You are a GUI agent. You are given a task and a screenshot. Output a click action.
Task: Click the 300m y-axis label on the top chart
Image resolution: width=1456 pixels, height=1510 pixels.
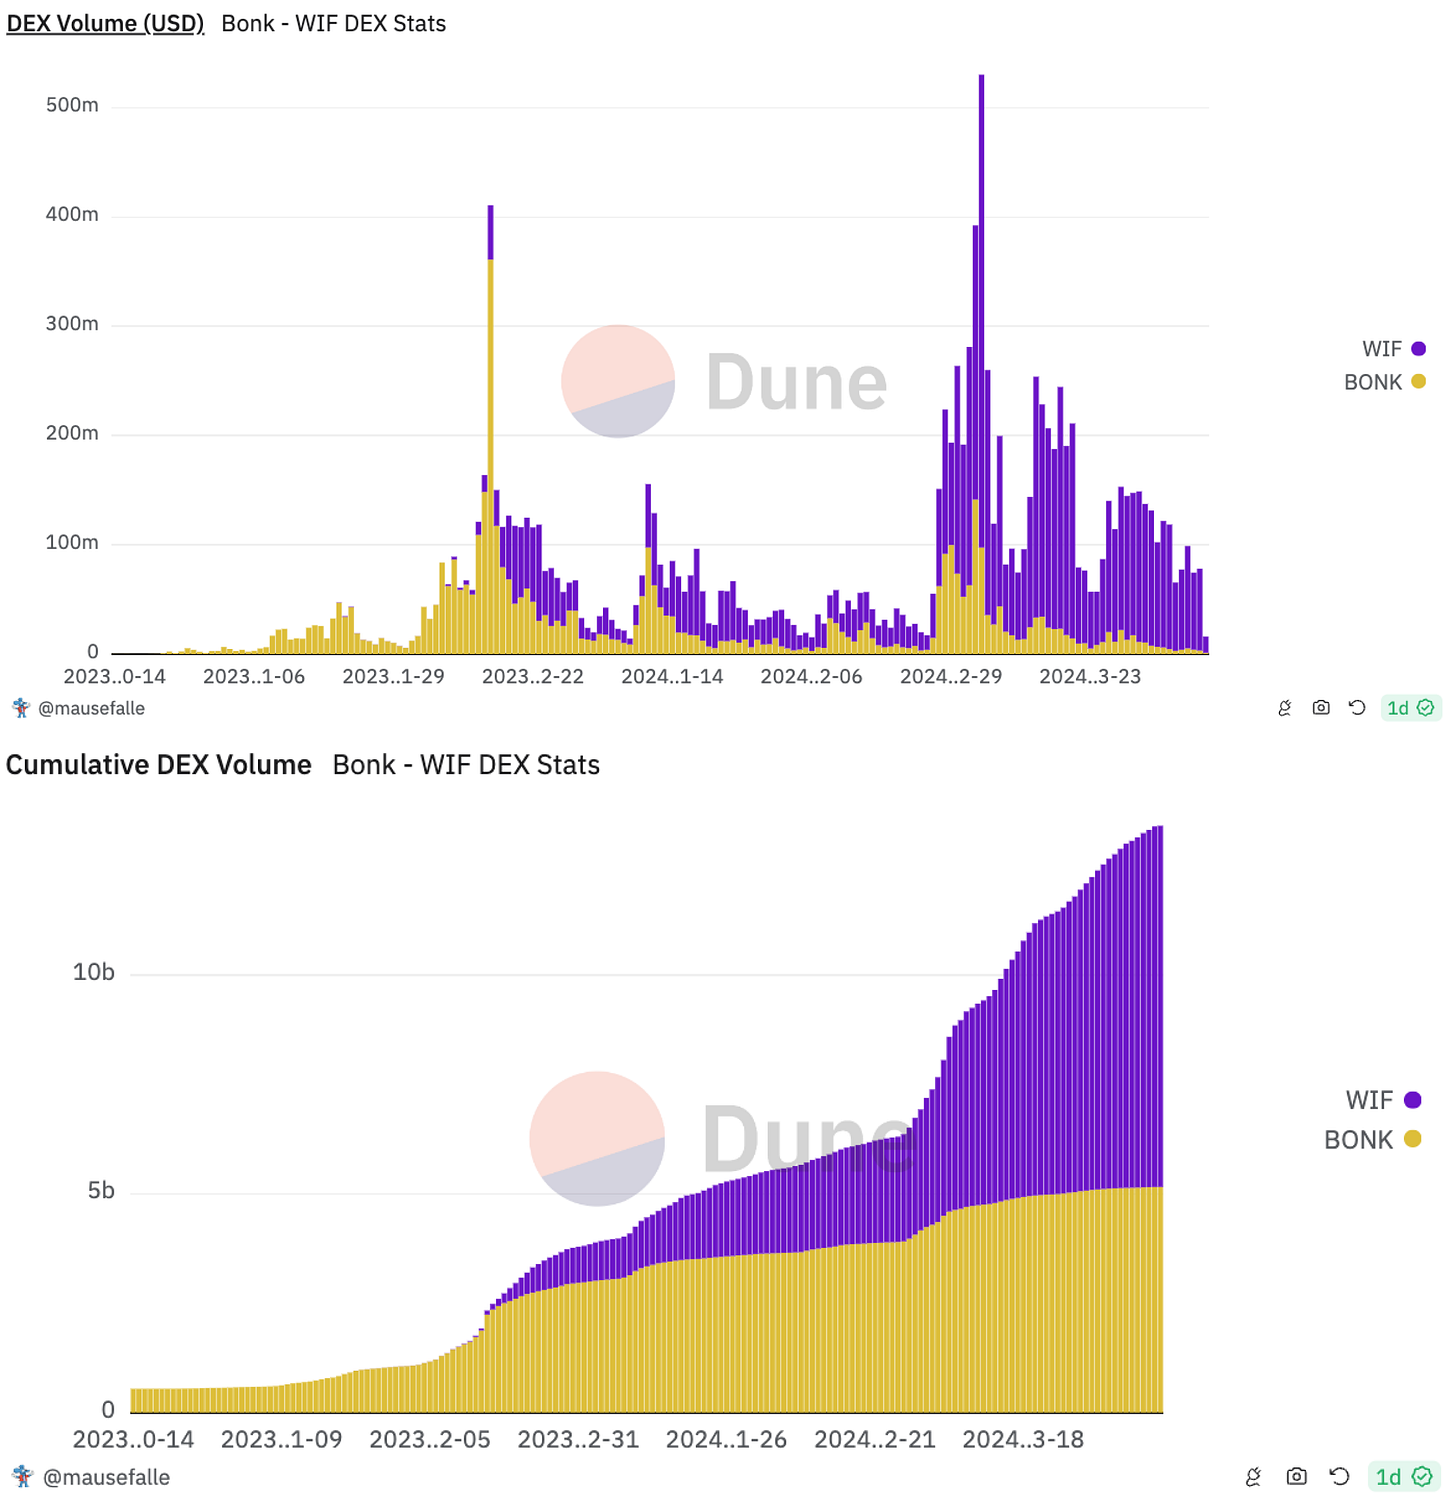[72, 323]
